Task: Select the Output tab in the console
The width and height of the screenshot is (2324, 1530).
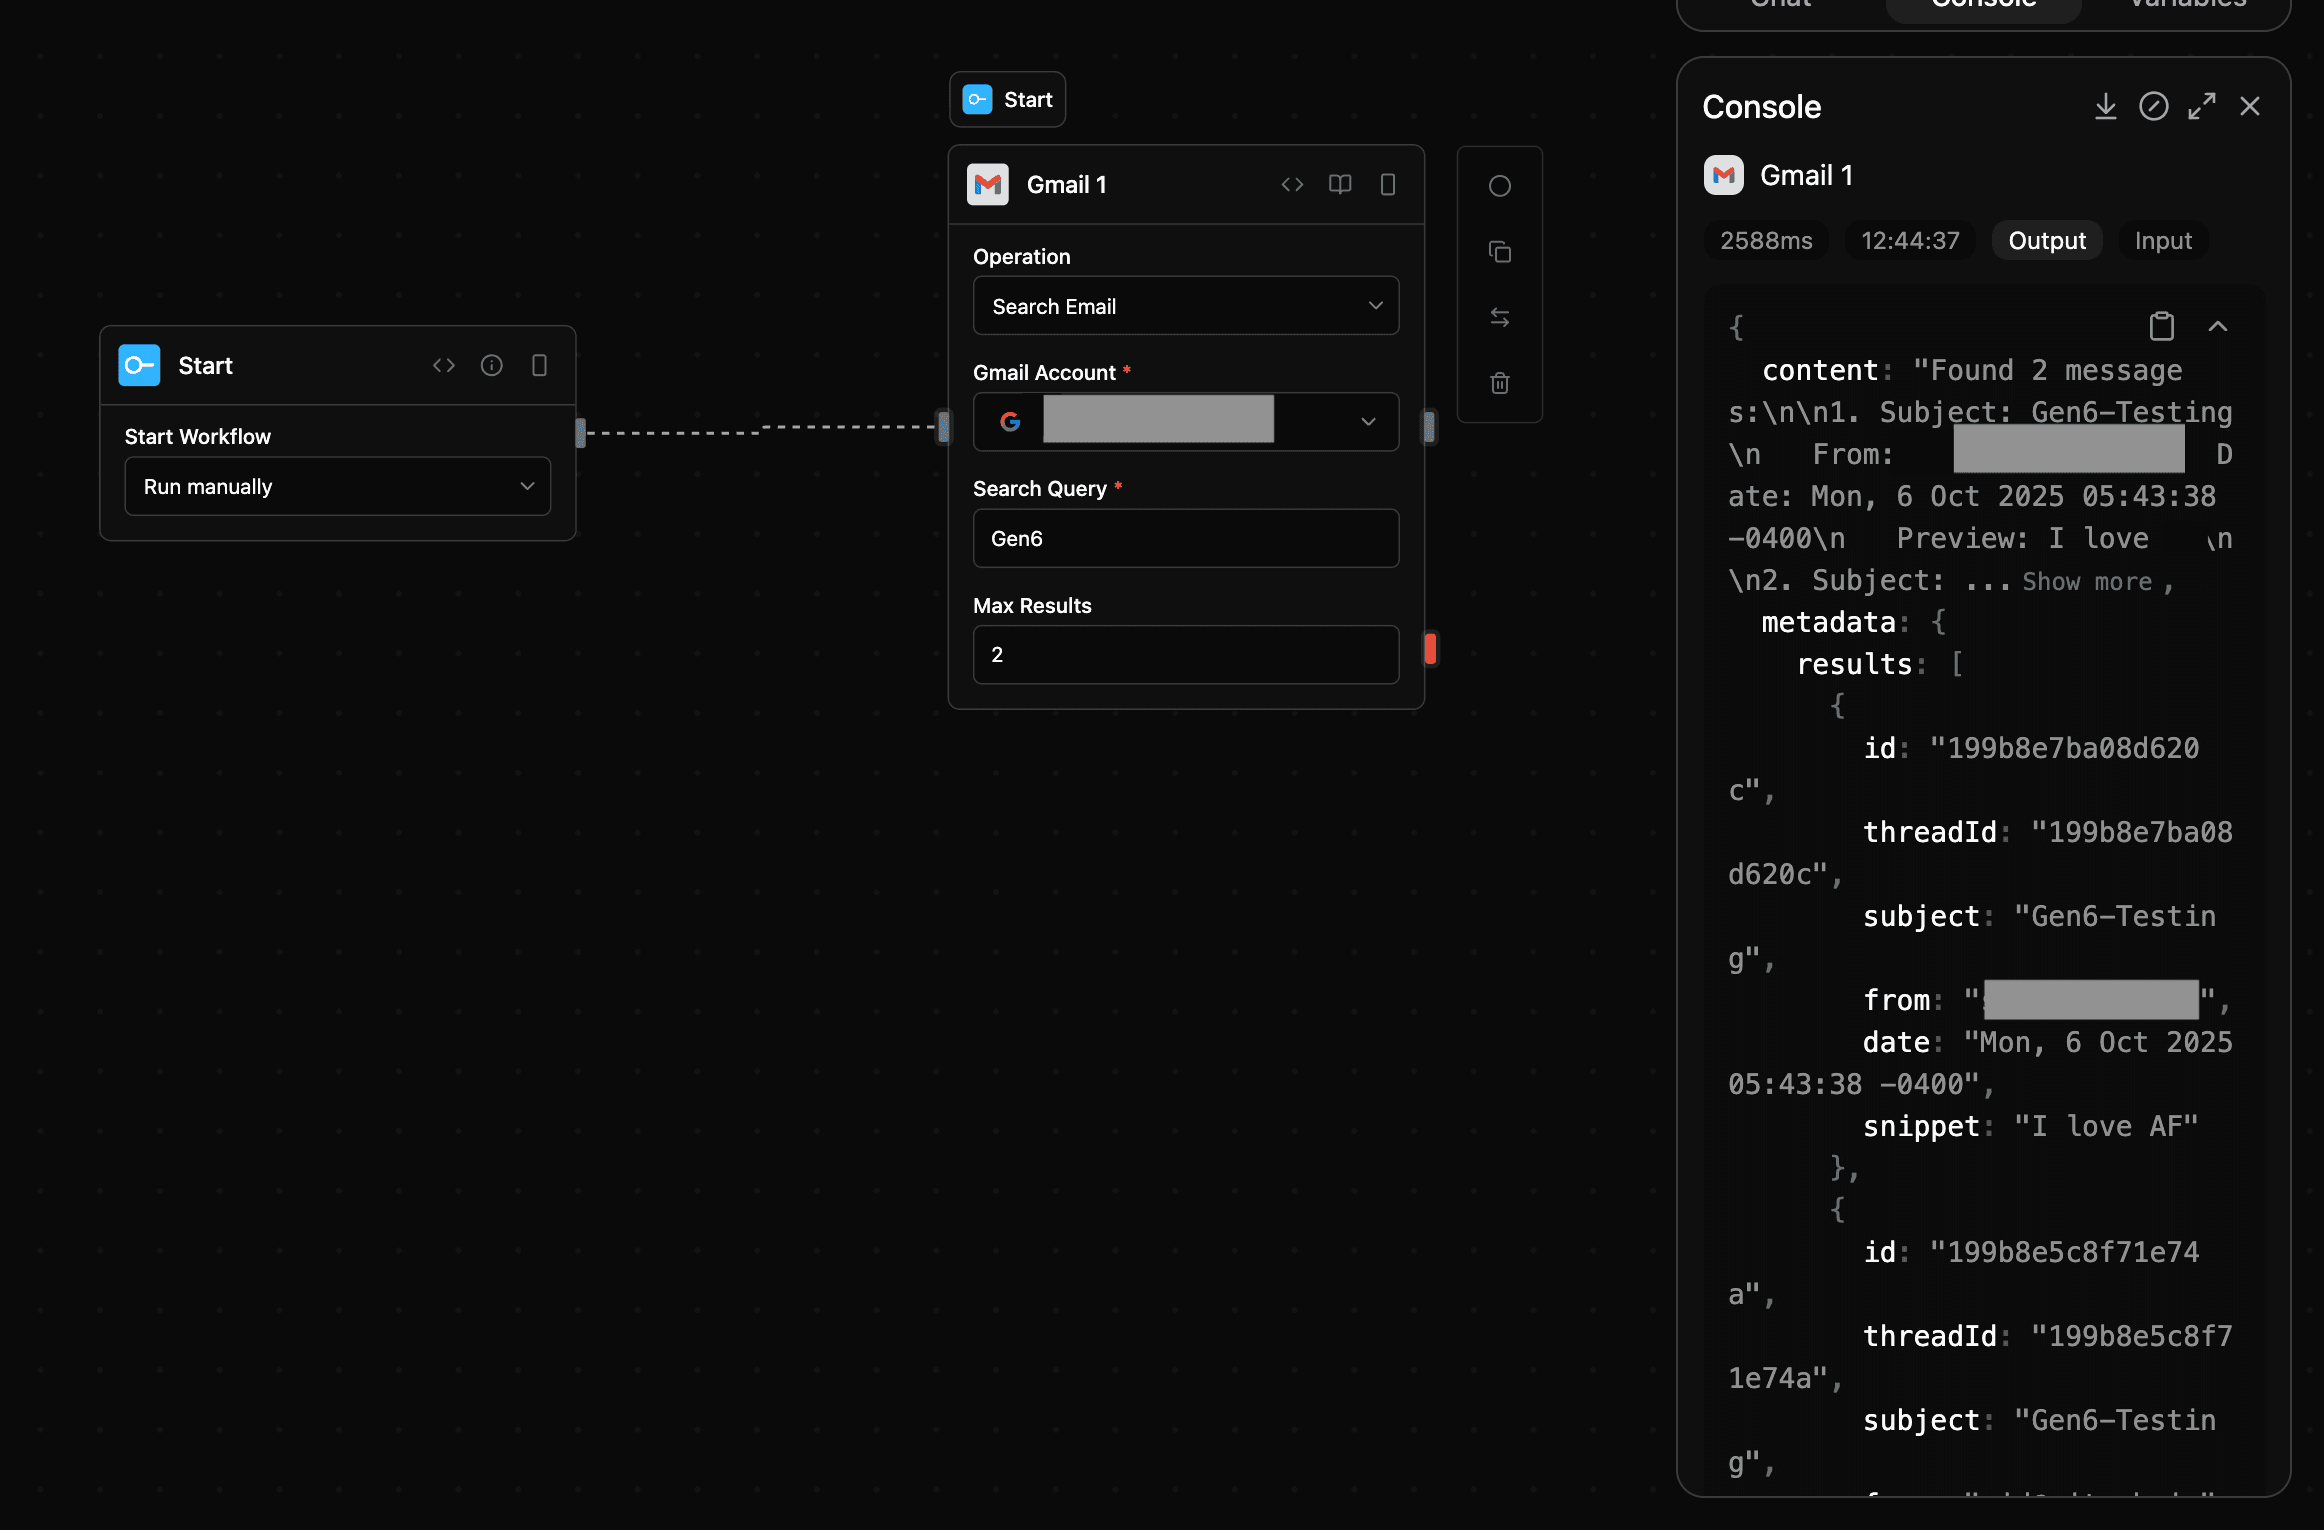Action: tap(2046, 241)
